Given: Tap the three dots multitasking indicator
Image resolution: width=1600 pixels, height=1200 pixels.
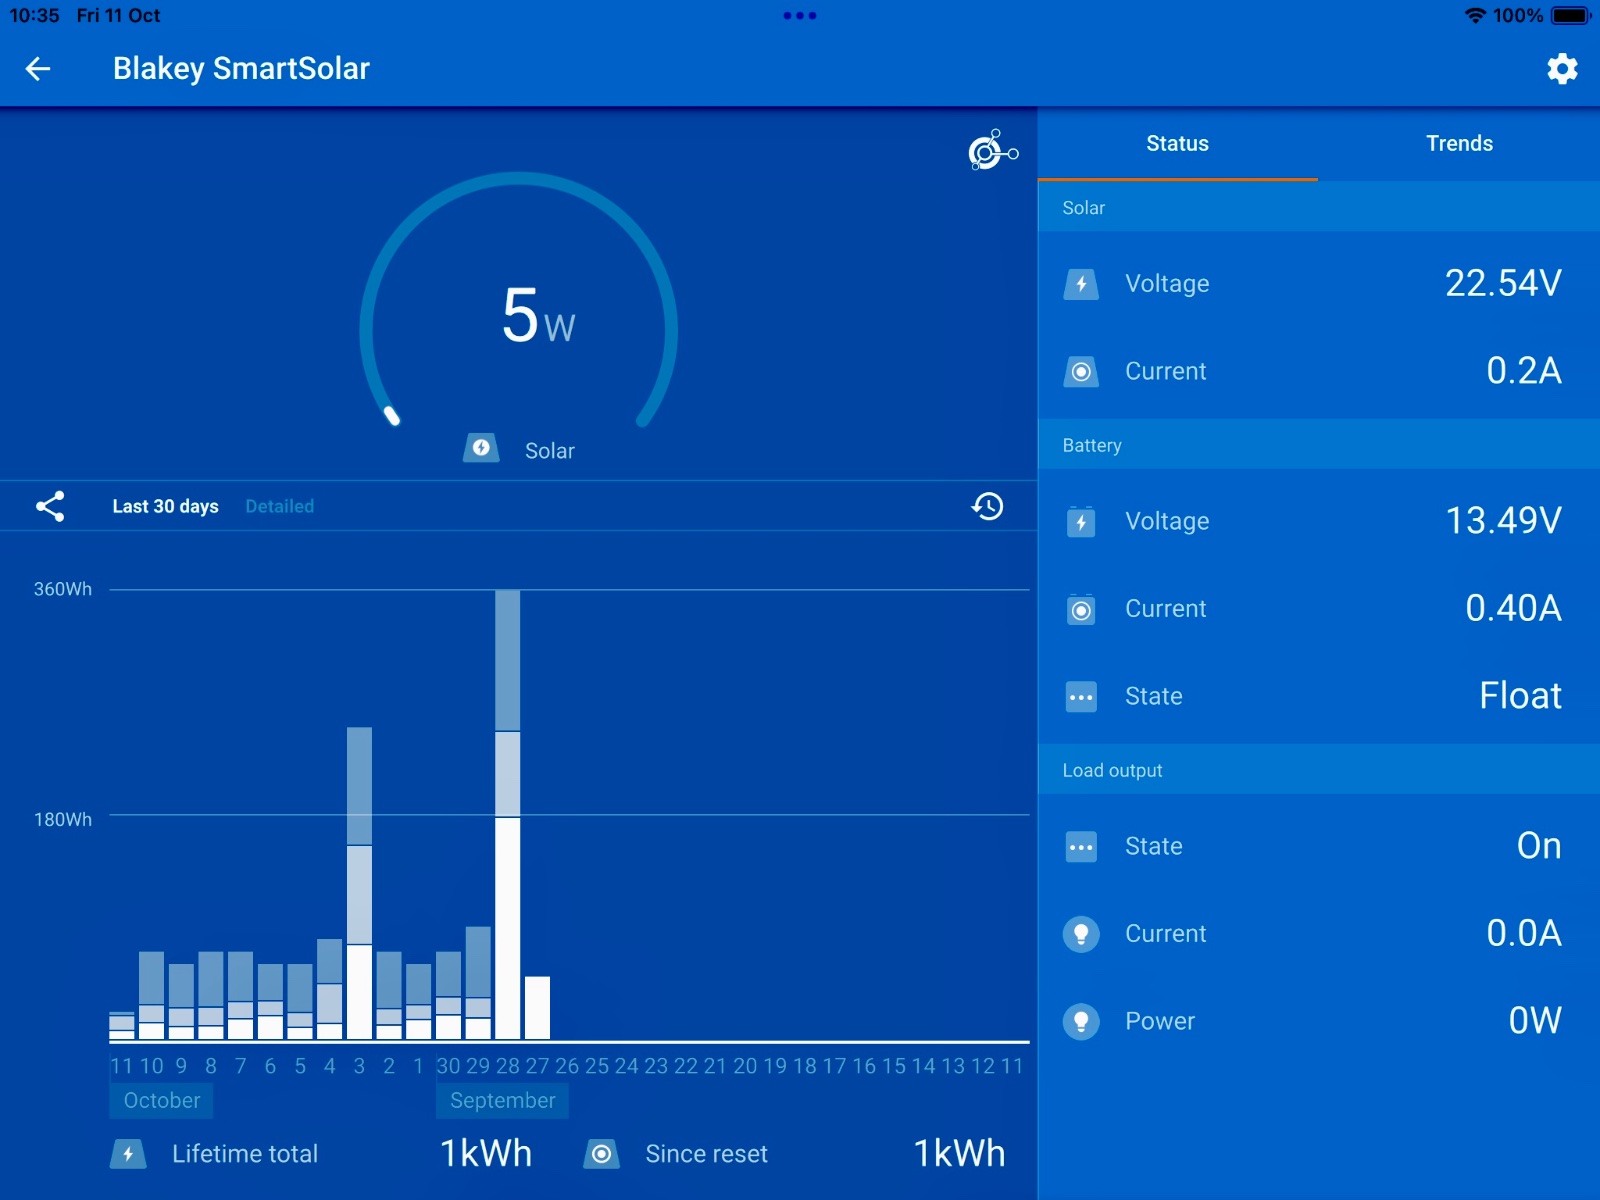Looking at the screenshot, I should tap(800, 16).
